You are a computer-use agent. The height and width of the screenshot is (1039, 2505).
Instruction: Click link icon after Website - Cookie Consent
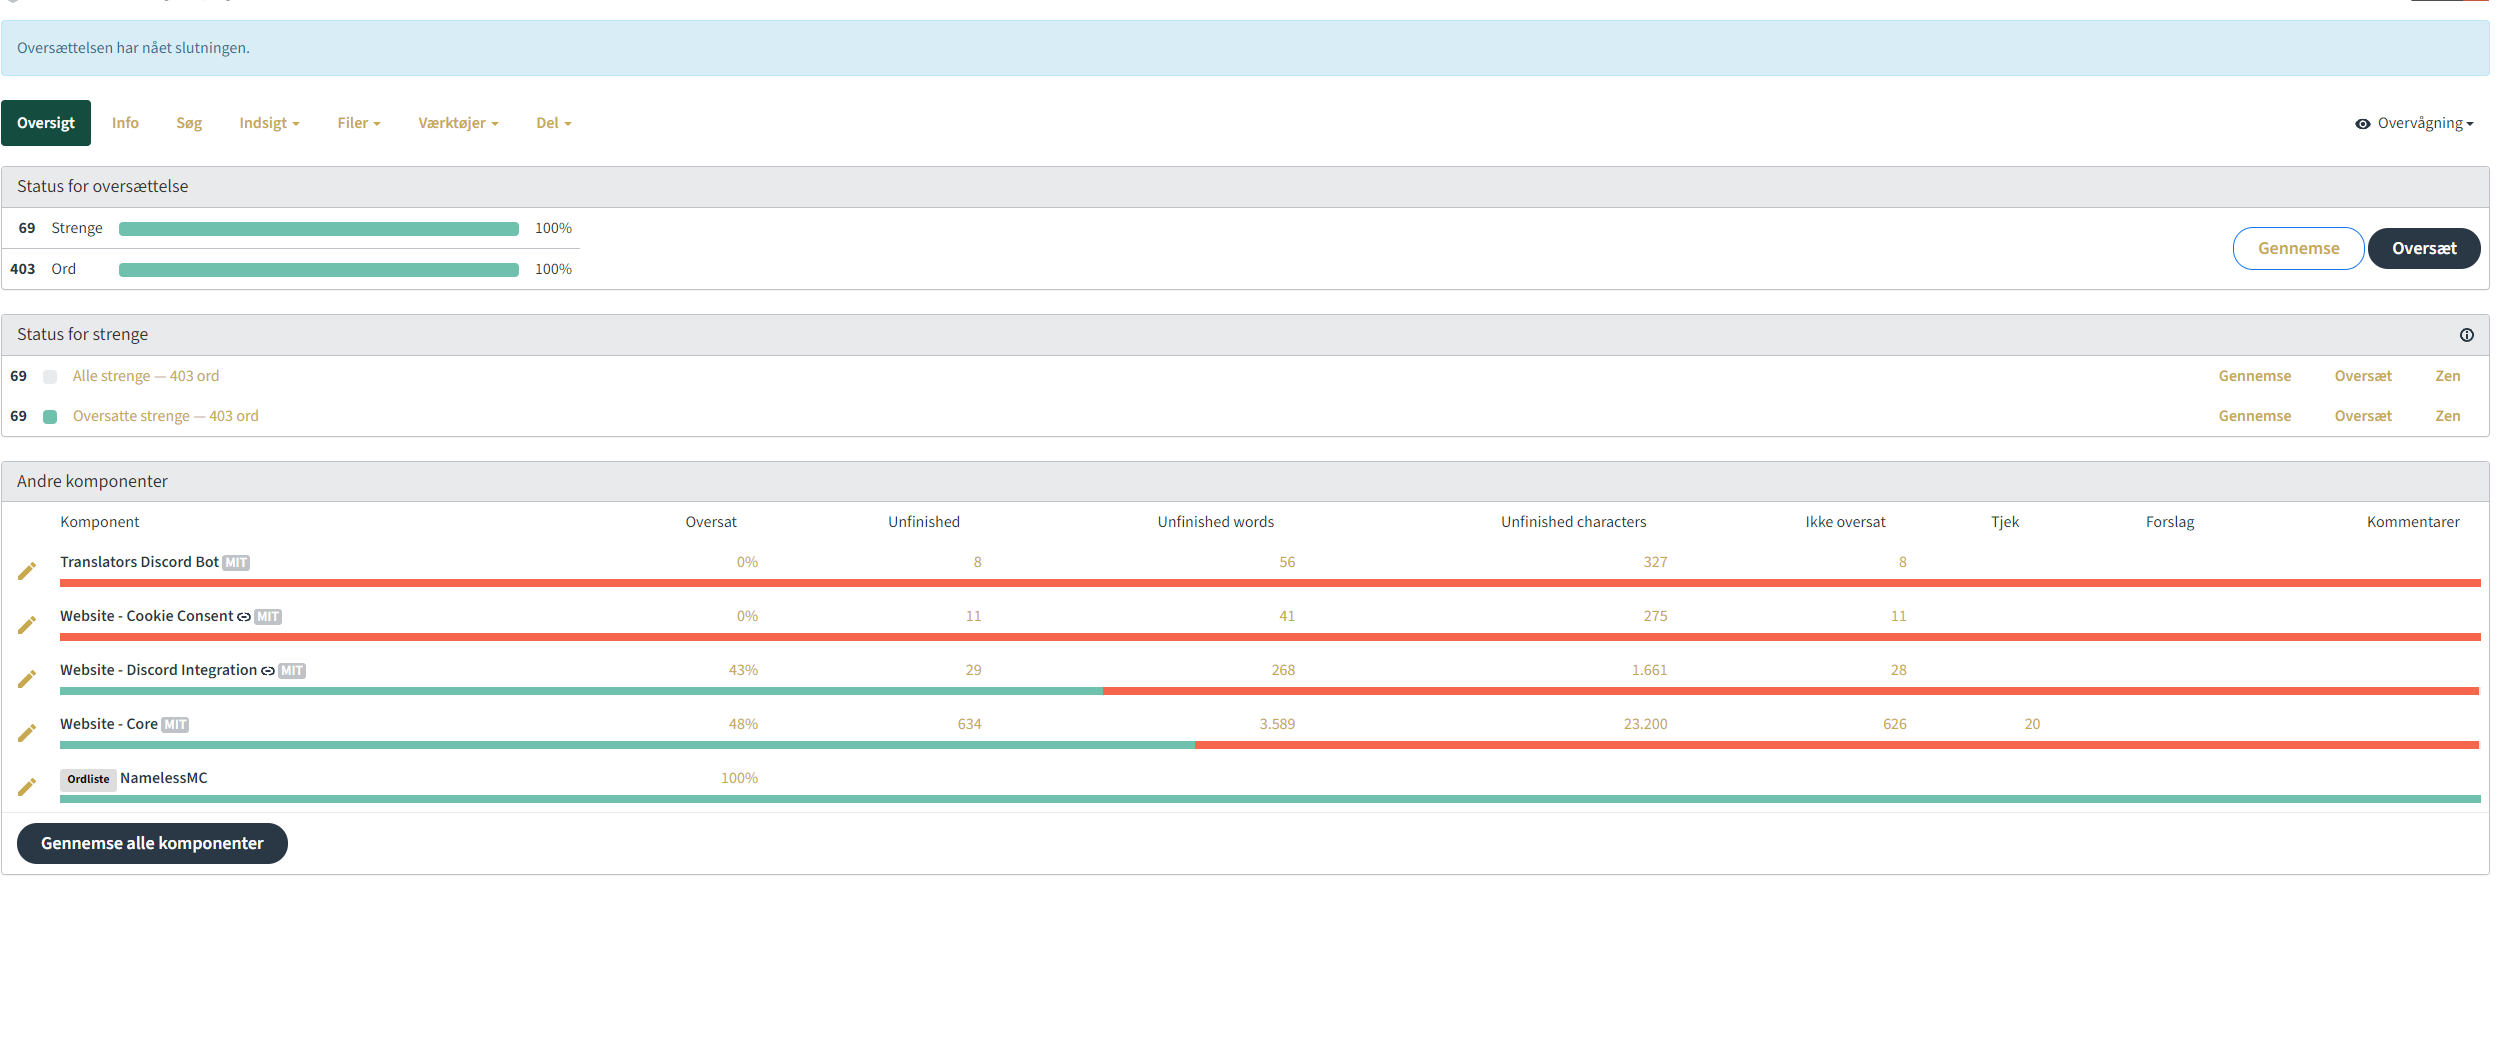244,617
